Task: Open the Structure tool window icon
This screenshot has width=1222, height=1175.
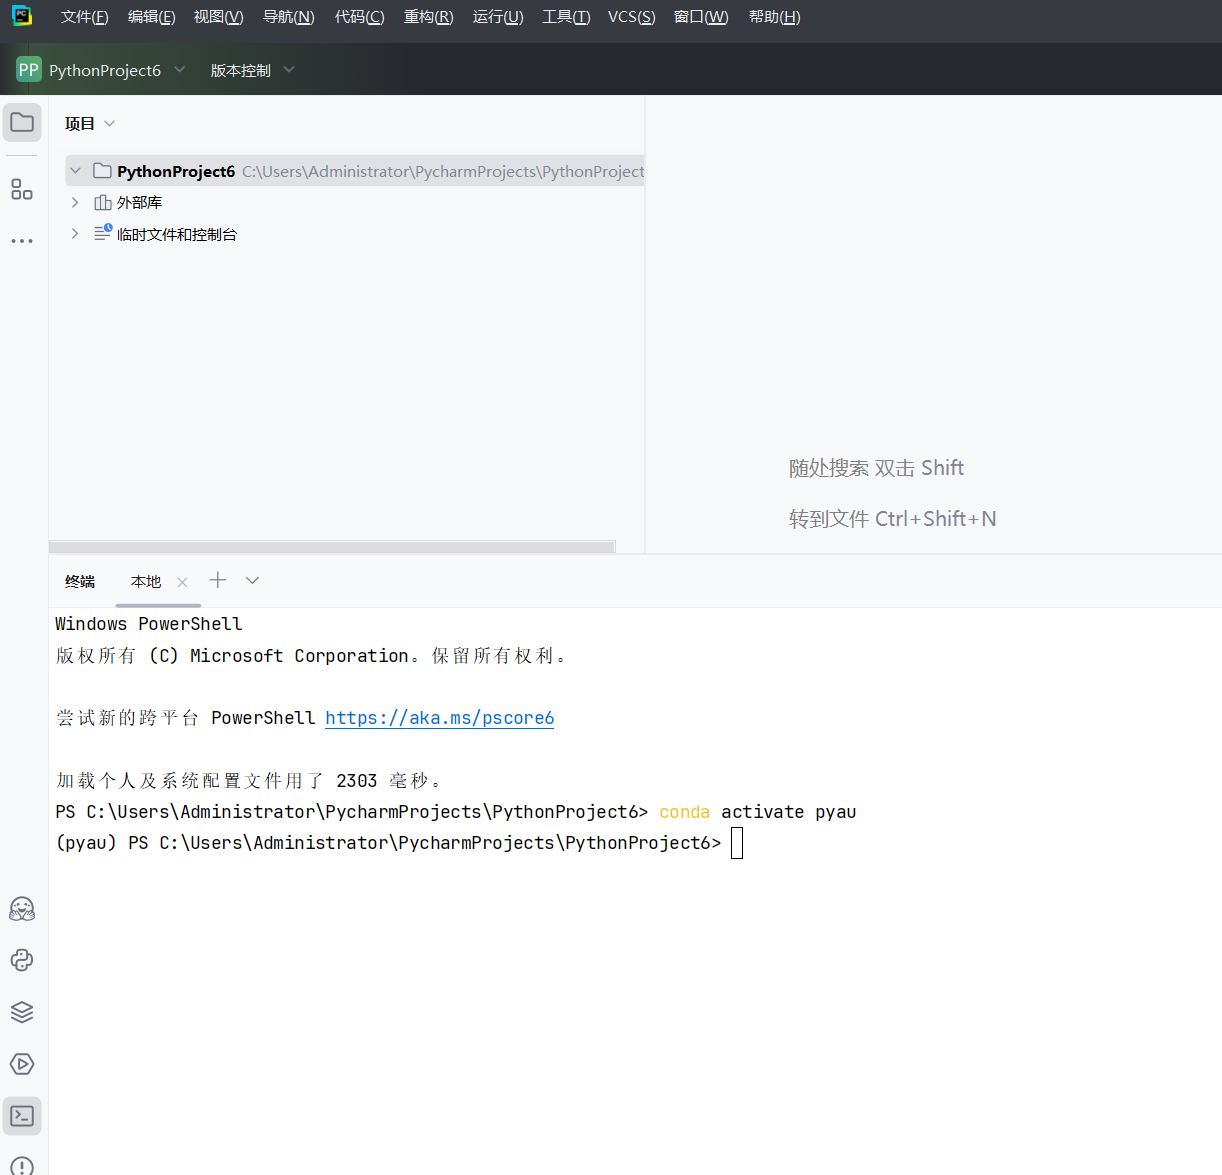Action: (22, 189)
